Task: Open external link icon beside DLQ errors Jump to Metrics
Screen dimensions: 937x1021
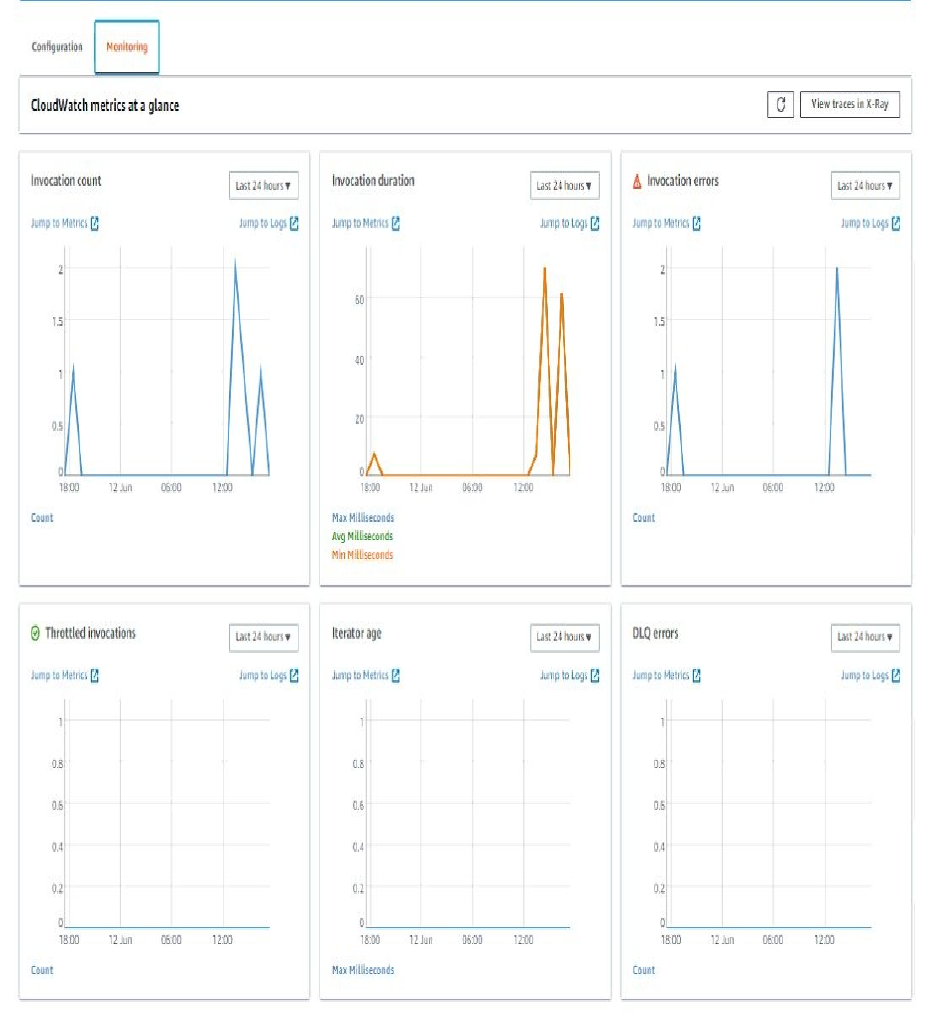Action: (x=697, y=675)
